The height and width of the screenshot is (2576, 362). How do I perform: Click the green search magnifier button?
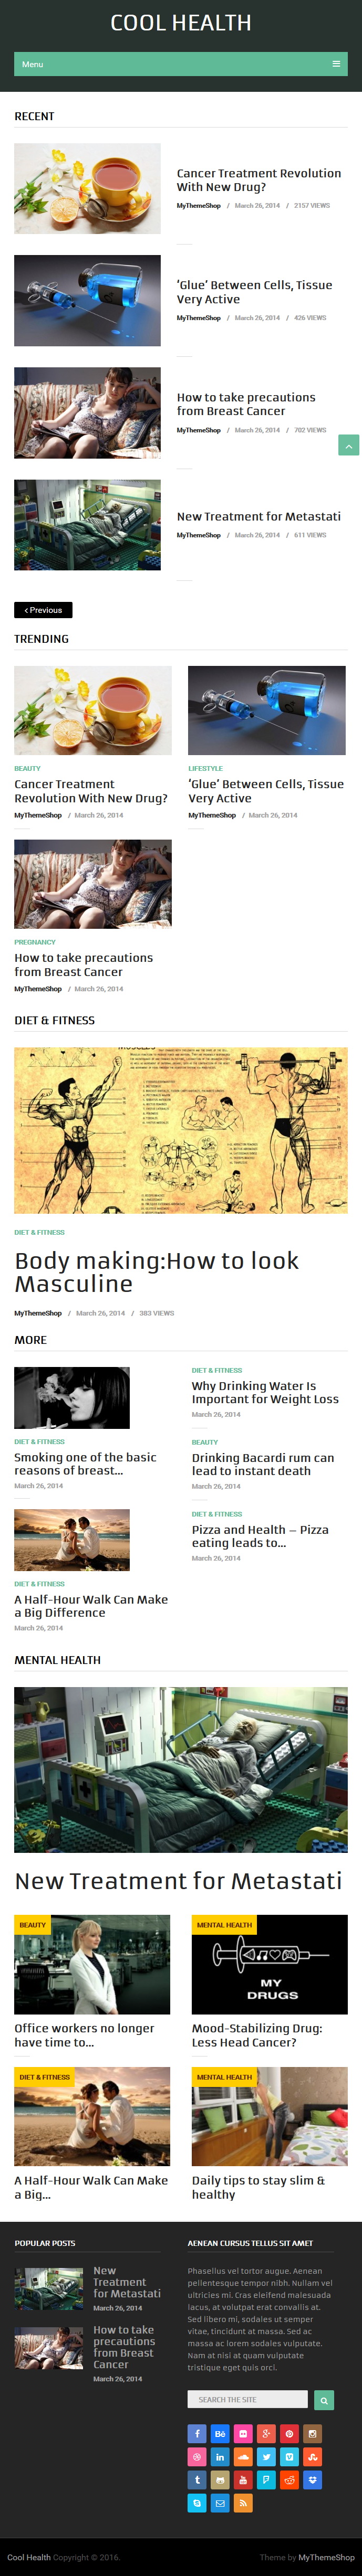323,2400
